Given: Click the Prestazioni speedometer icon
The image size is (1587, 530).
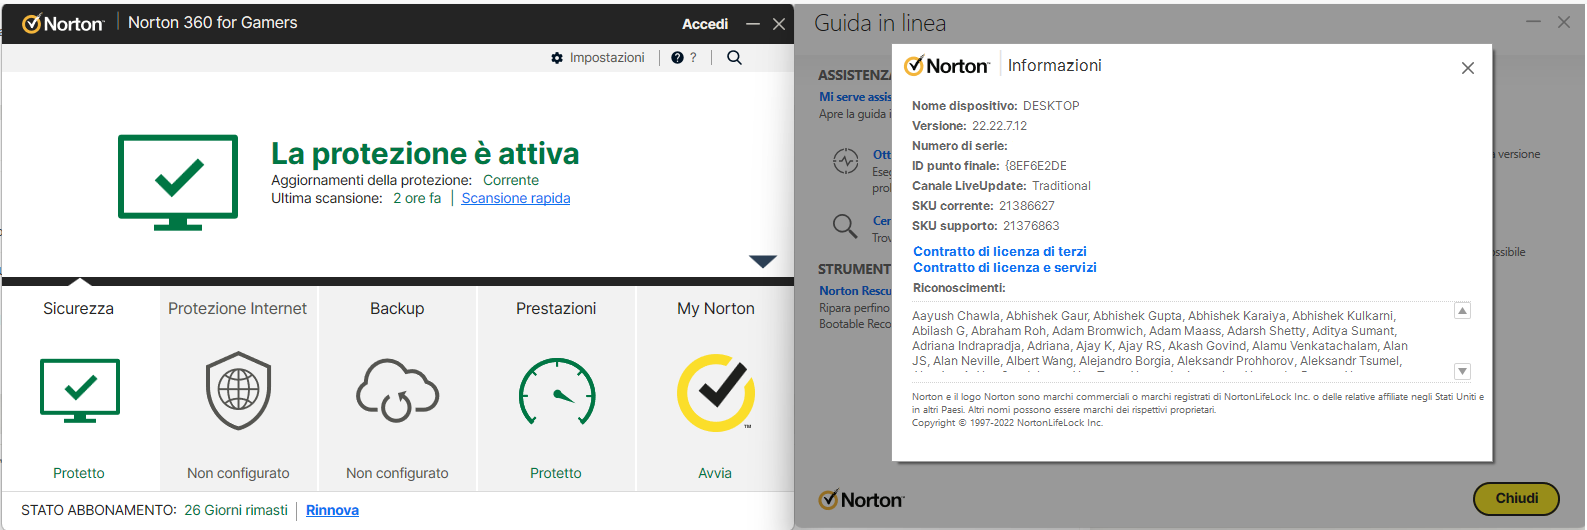Looking at the screenshot, I should click(x=557, y=392).
